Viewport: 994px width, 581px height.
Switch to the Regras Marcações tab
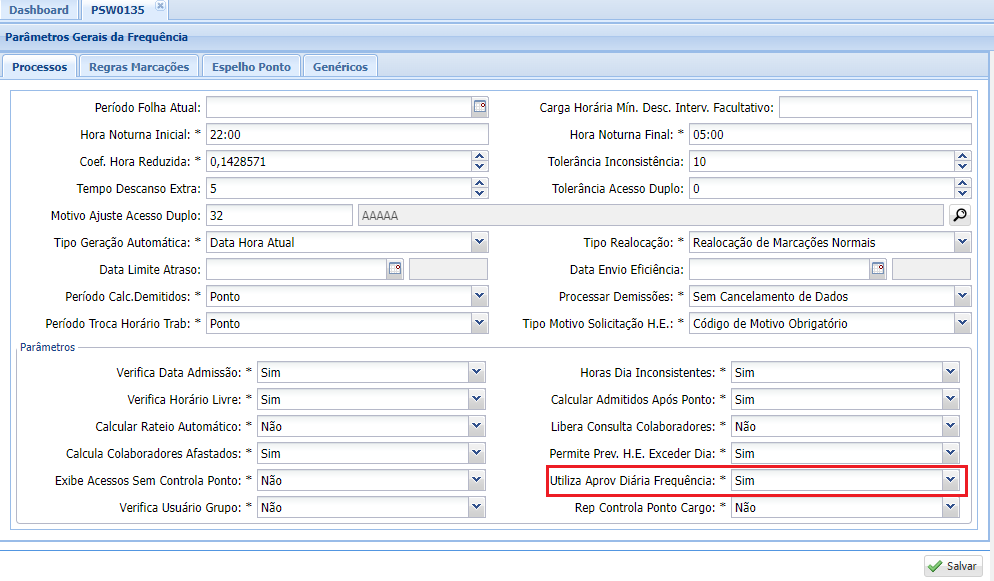click(x=139, y=67)
